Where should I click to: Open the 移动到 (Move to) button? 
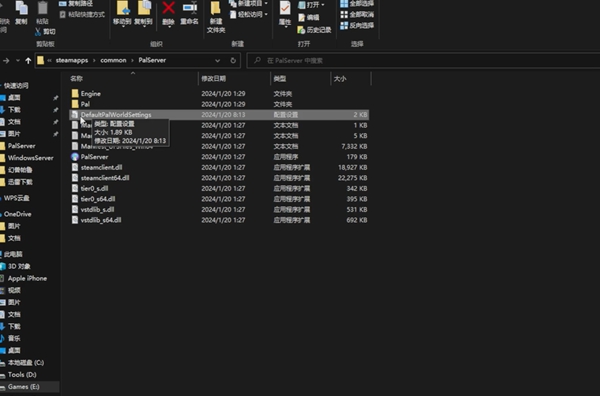click(122, 14)
